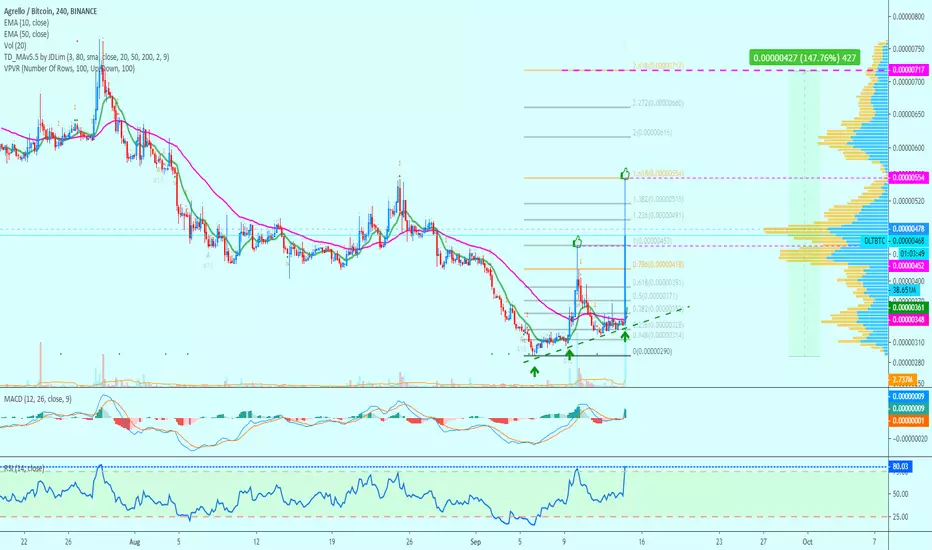932x550 pixels.
Task: Click the 22 date label on time axis
Action: pyautogui.click(x=24, y=542)
